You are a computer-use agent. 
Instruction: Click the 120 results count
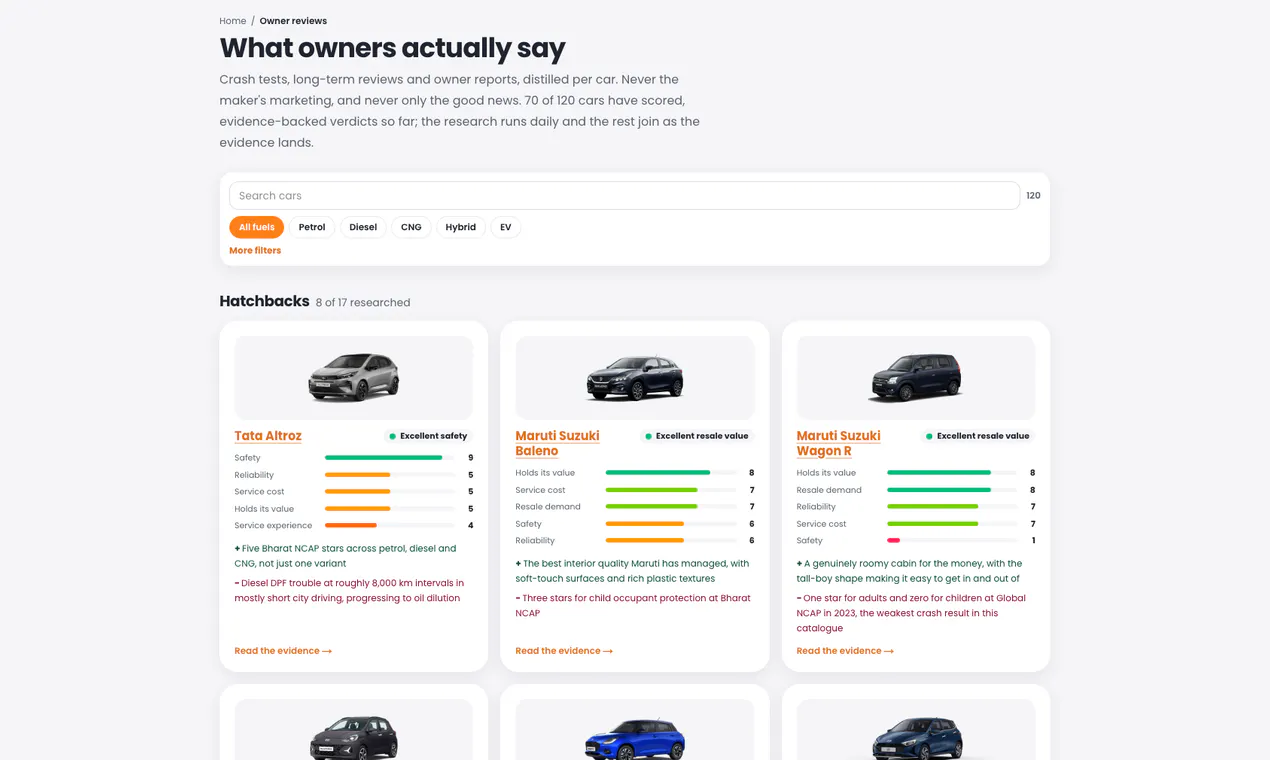coord(1033,196)
